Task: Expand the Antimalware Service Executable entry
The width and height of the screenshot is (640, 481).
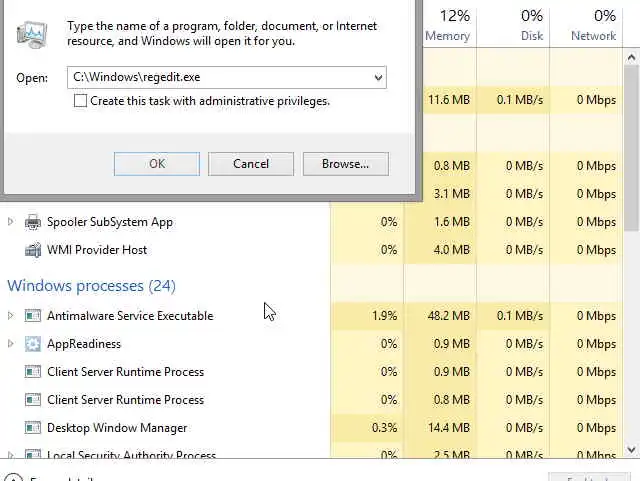Action: (x=11, y=316)
